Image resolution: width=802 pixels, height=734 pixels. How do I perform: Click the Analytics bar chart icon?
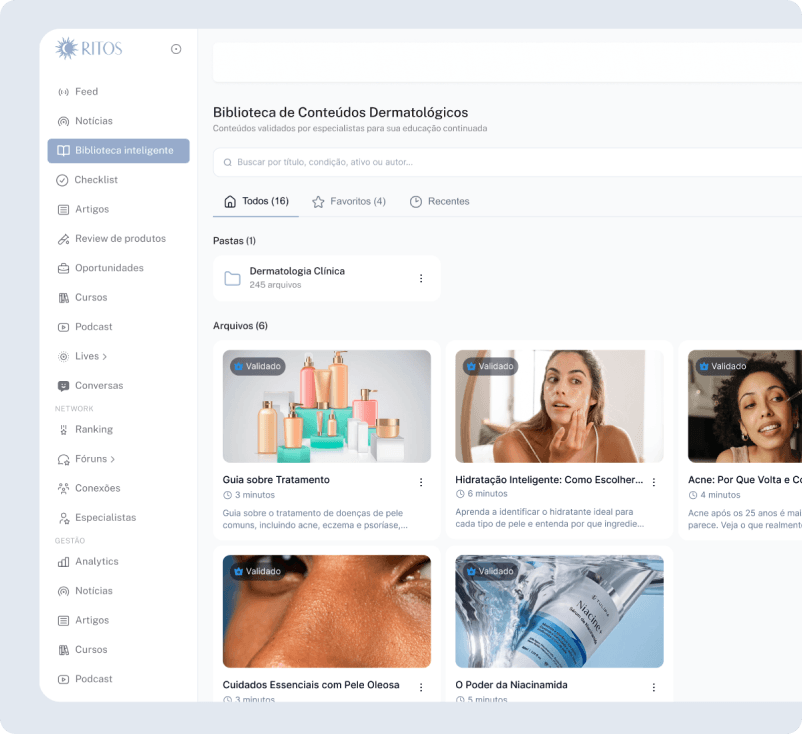pos(63,562)
